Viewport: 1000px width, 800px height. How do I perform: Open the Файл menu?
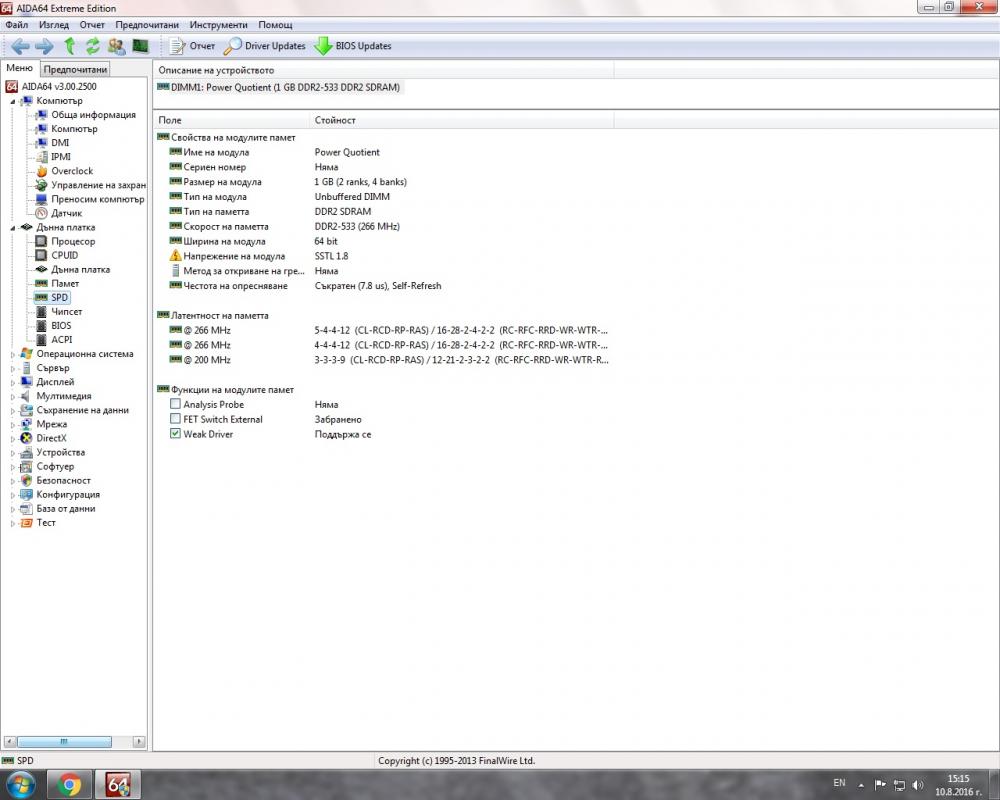[x=17, y=25]
